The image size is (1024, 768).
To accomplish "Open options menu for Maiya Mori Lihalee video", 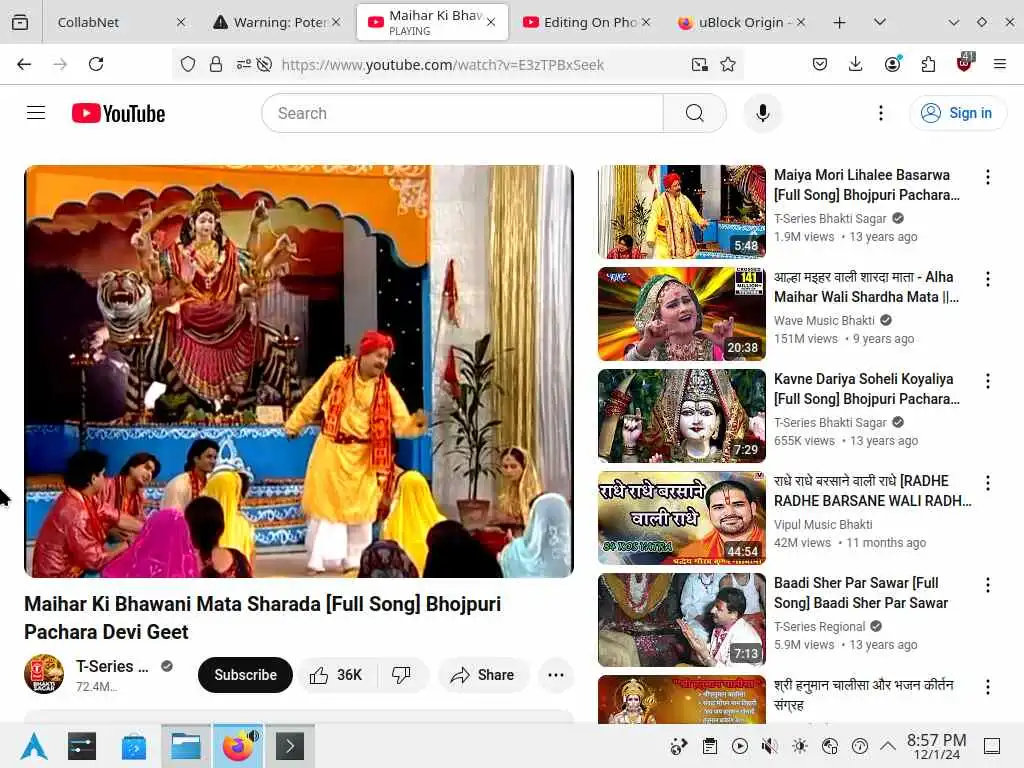I will pos(988,177).
